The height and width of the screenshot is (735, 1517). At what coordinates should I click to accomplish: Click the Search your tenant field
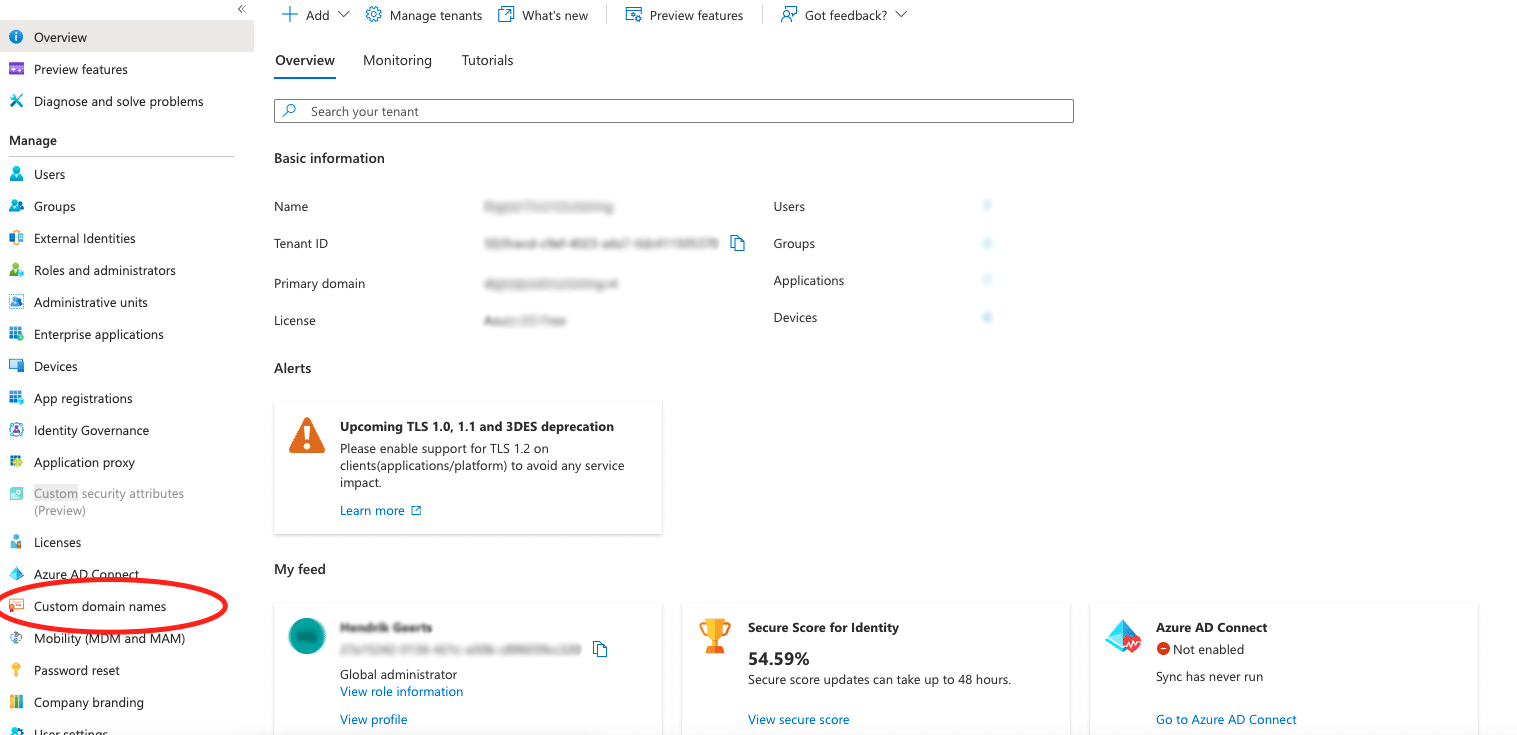(x=673, y=111)
